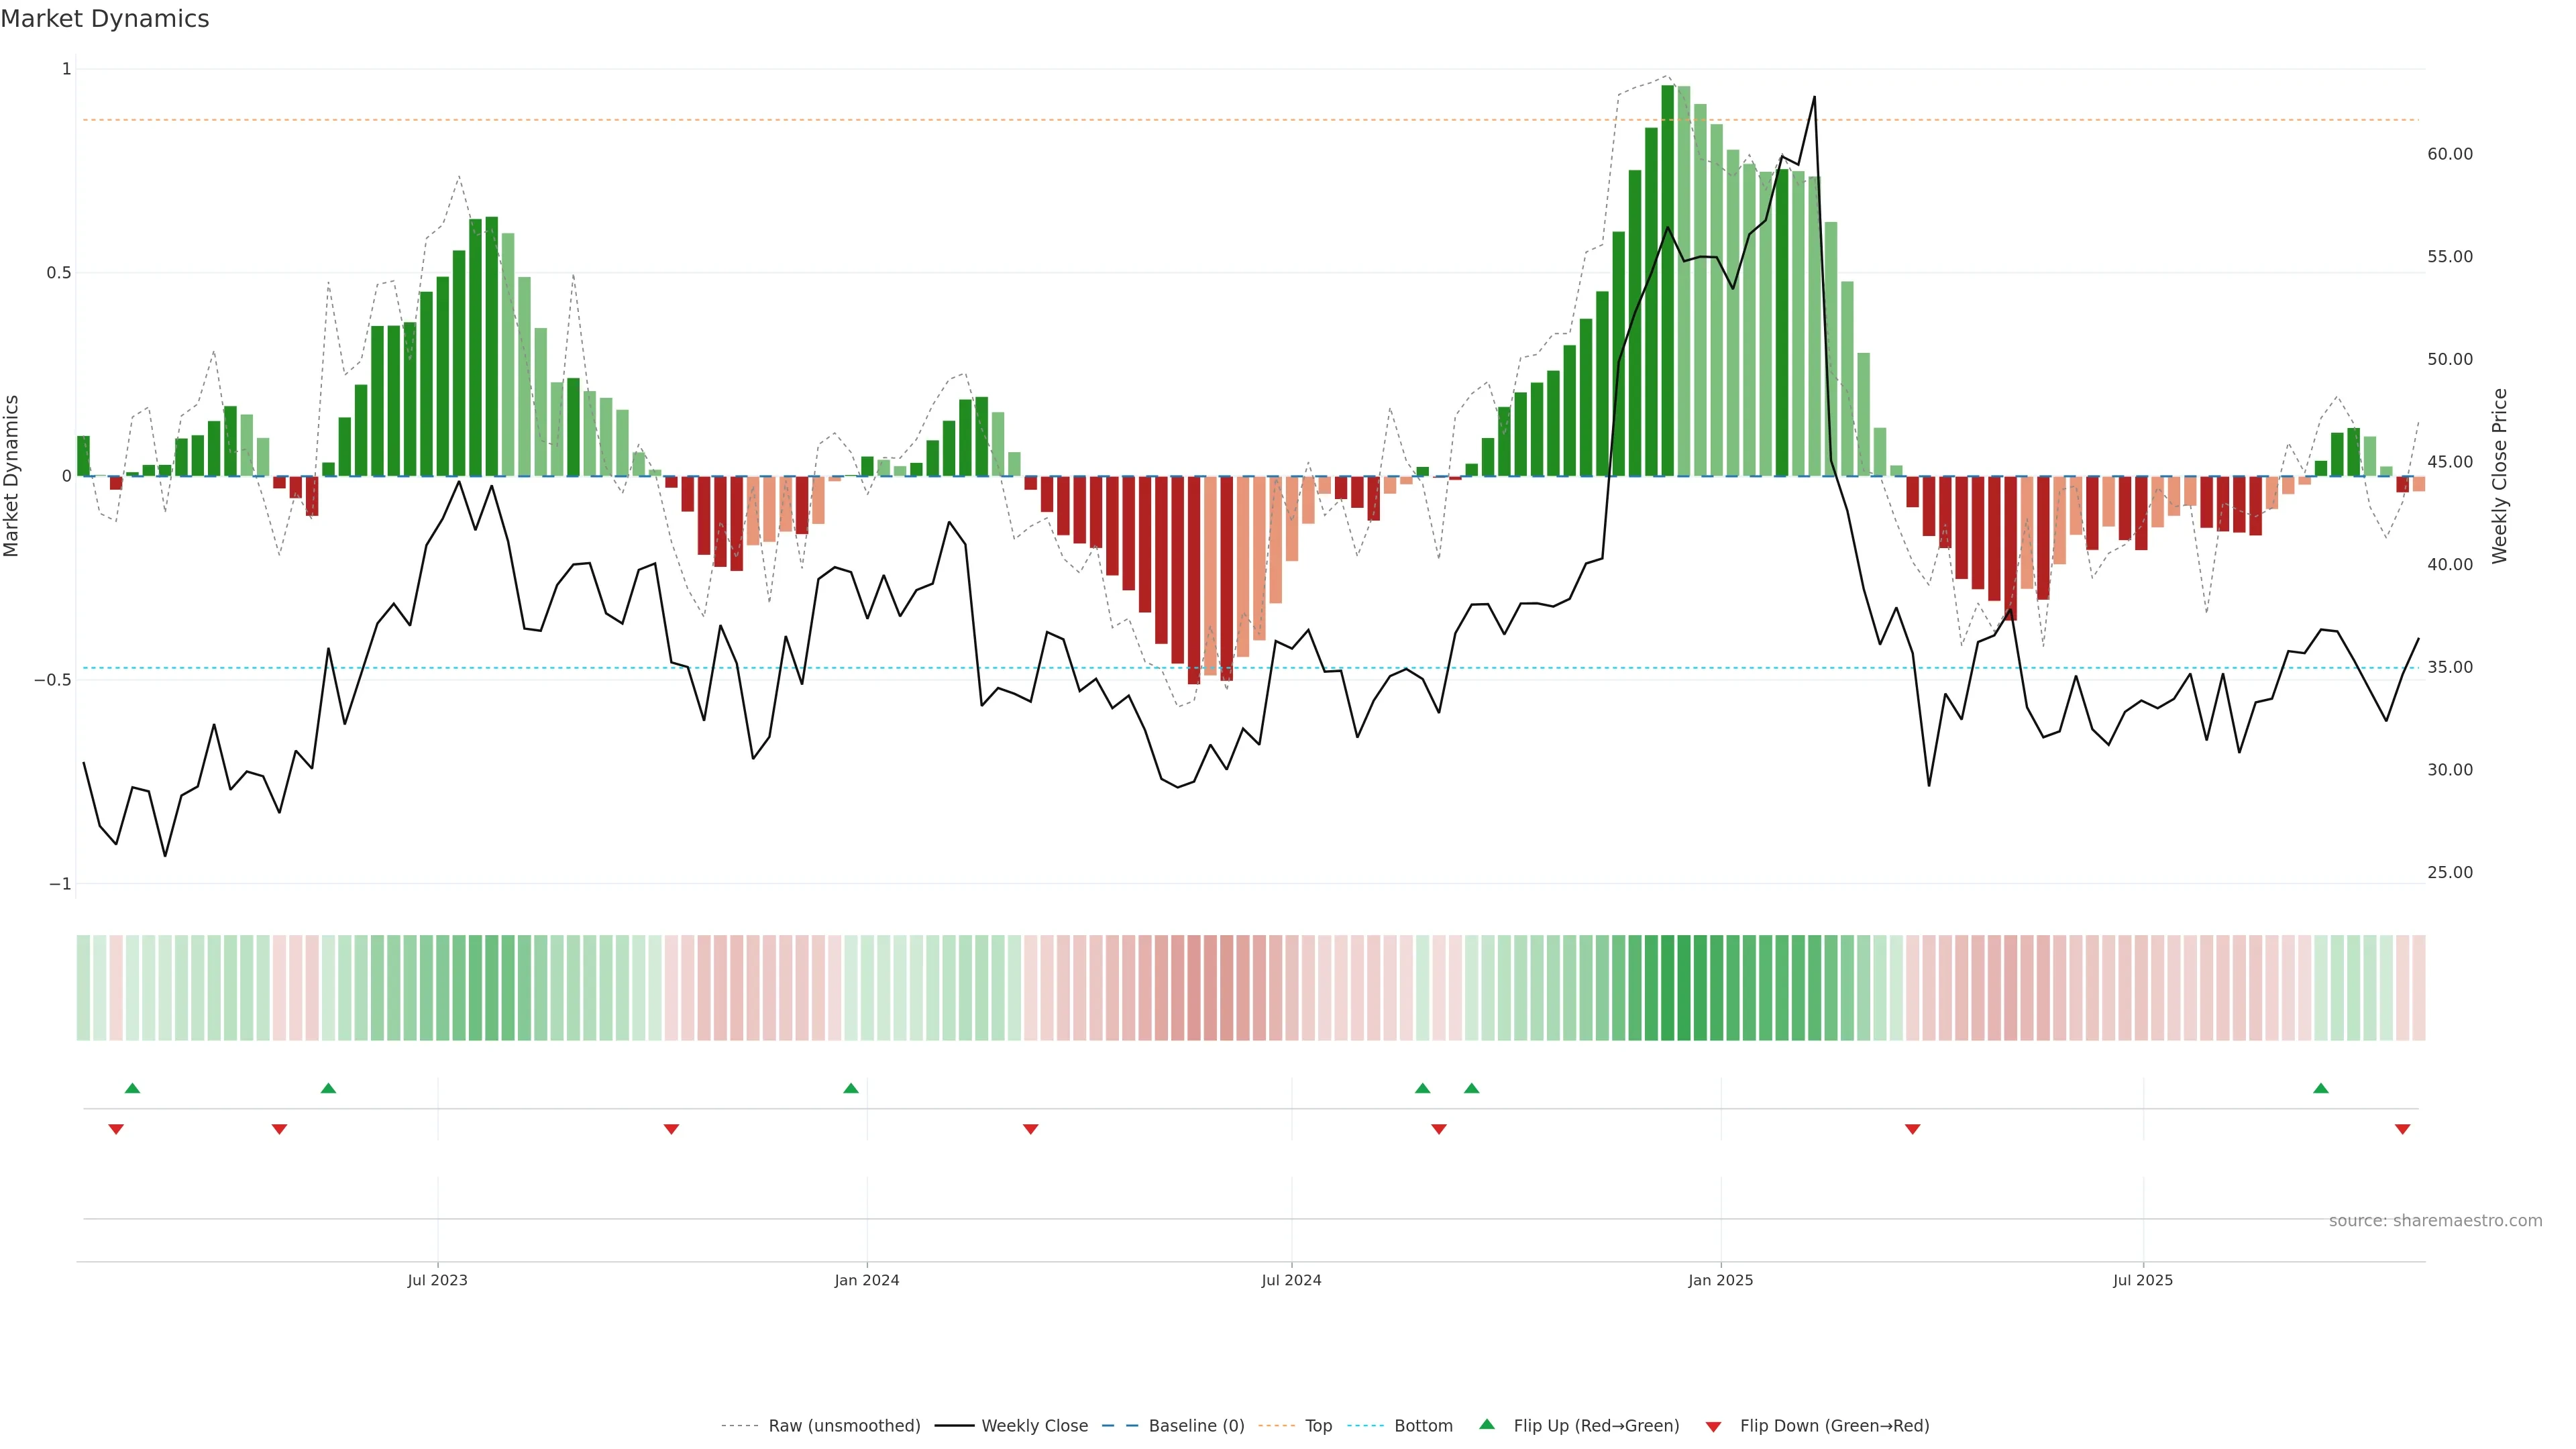Click the rightmost green Flip Up triangle marker
The width and height of the screenshot is (2576, 1449).
coord(2321,1088)
